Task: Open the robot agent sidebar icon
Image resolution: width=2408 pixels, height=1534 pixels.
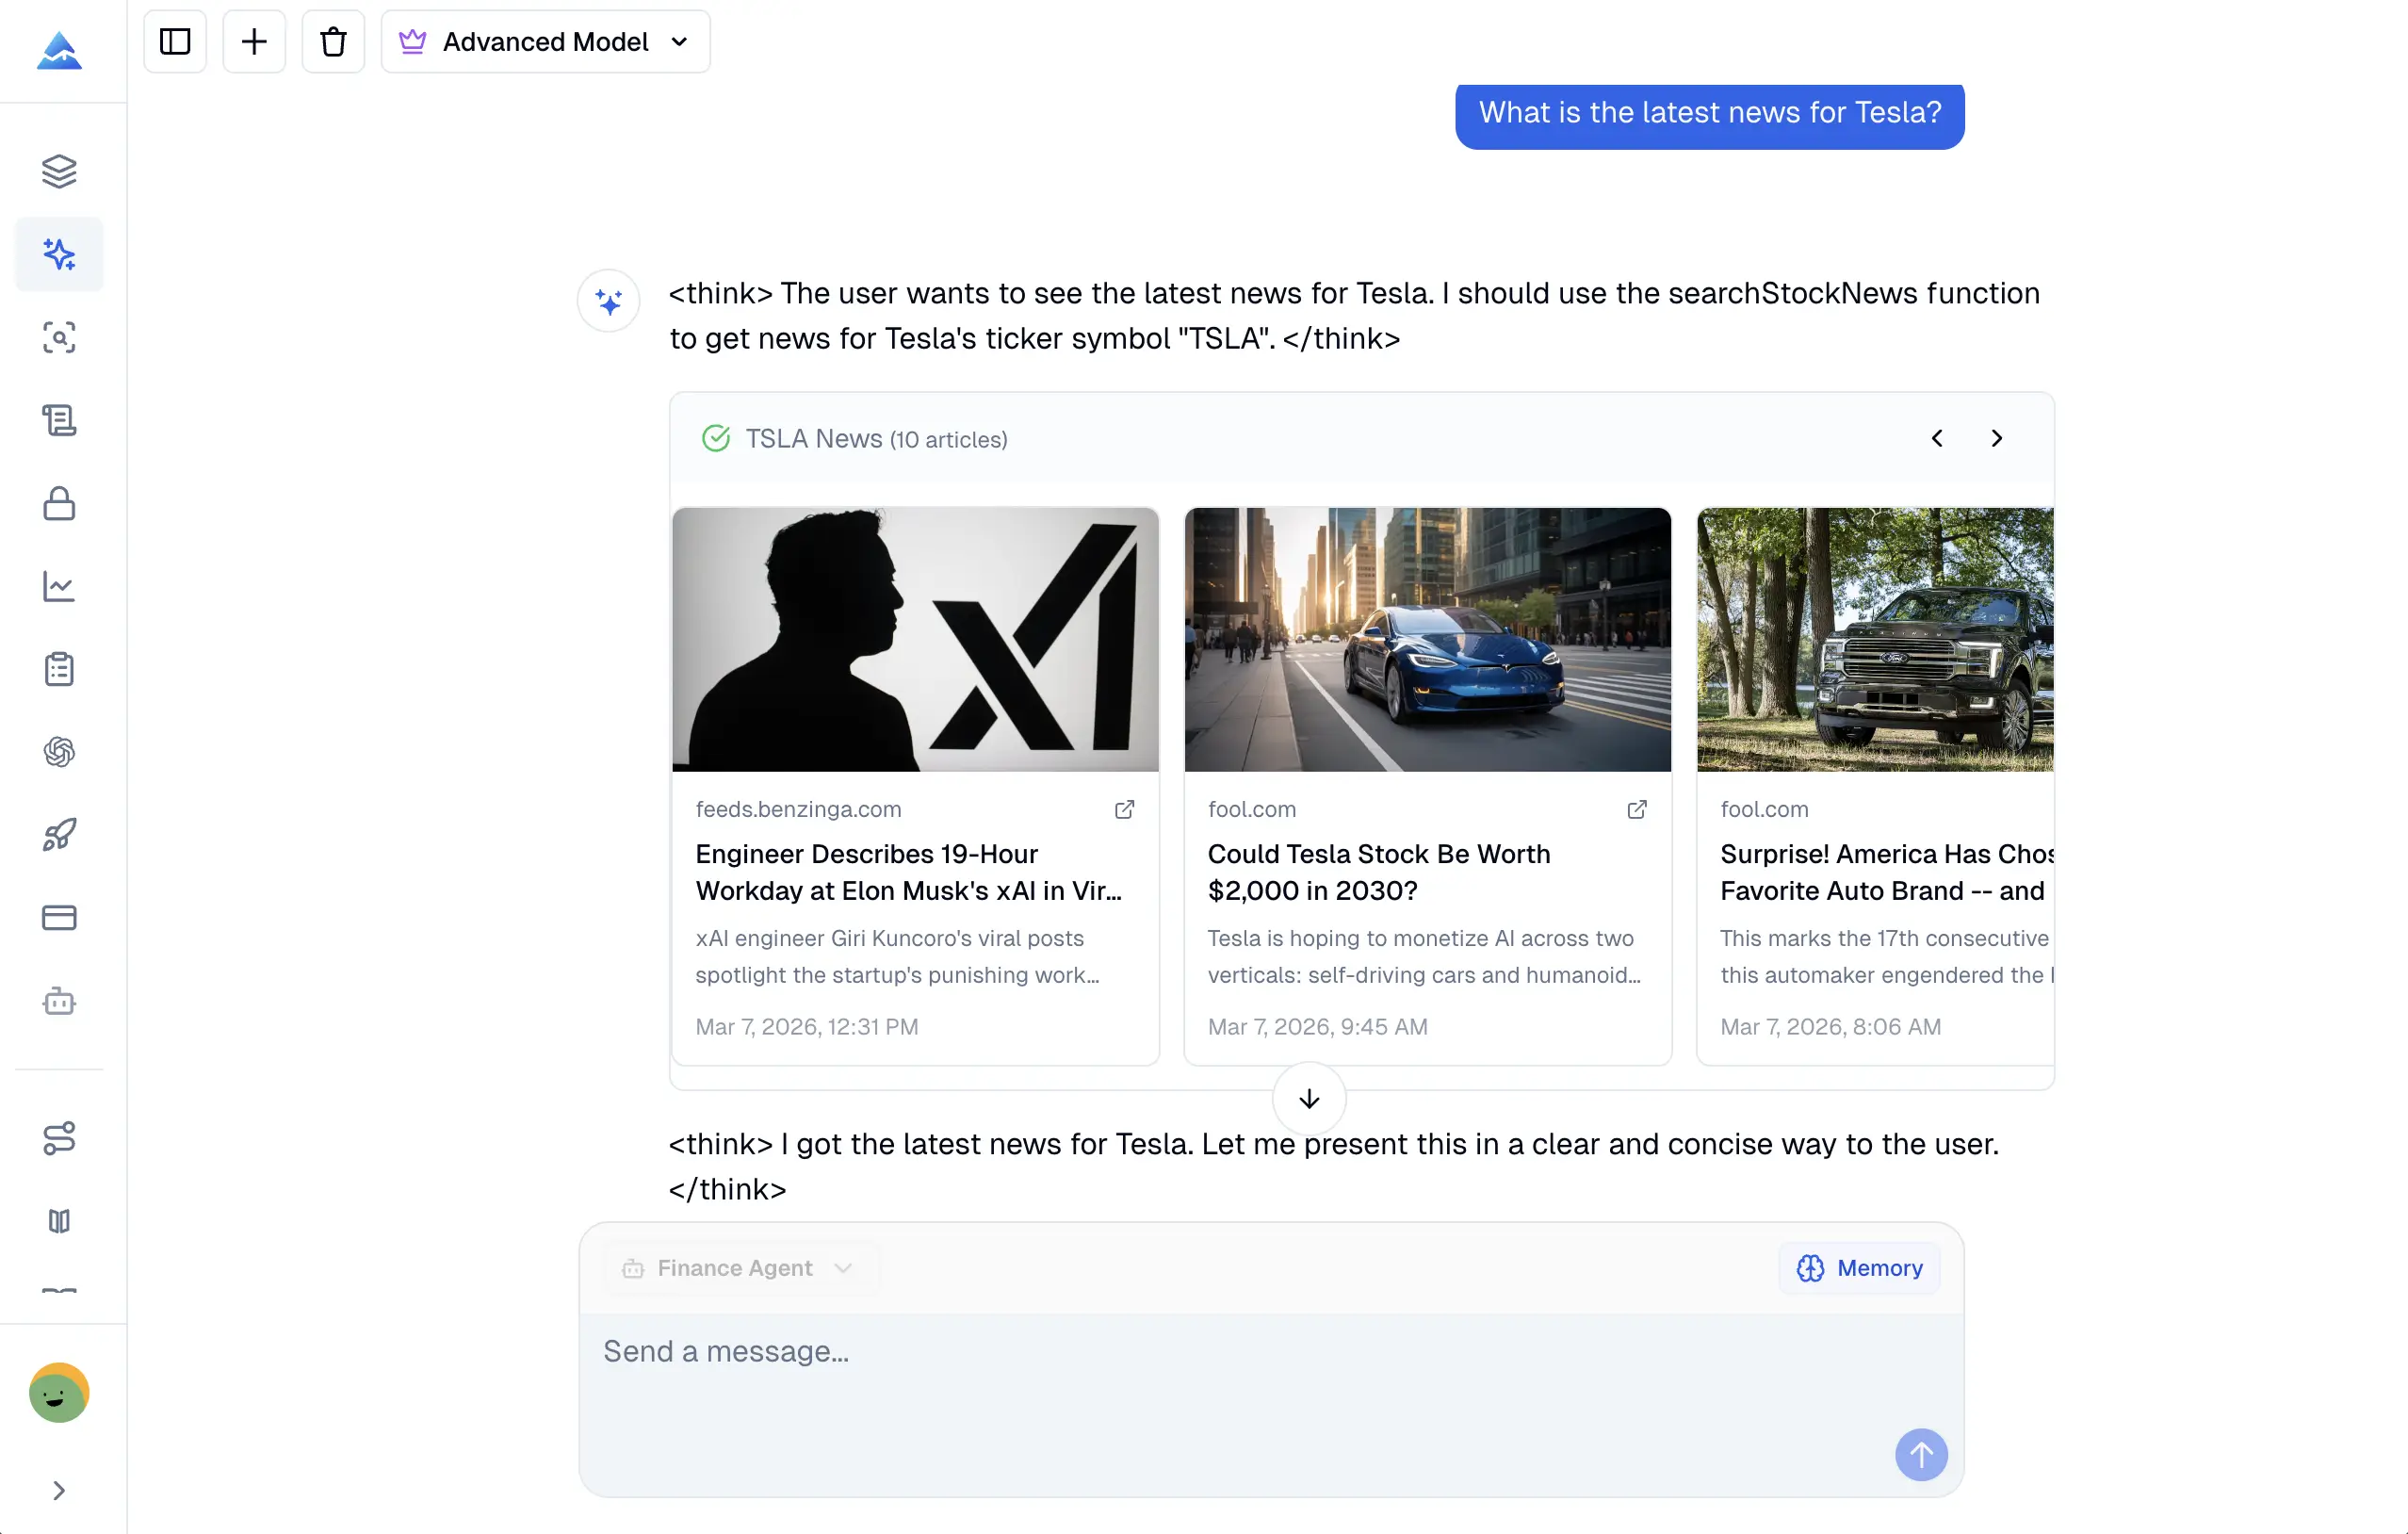Action: pyautogui.click(x=59, y=1000)
